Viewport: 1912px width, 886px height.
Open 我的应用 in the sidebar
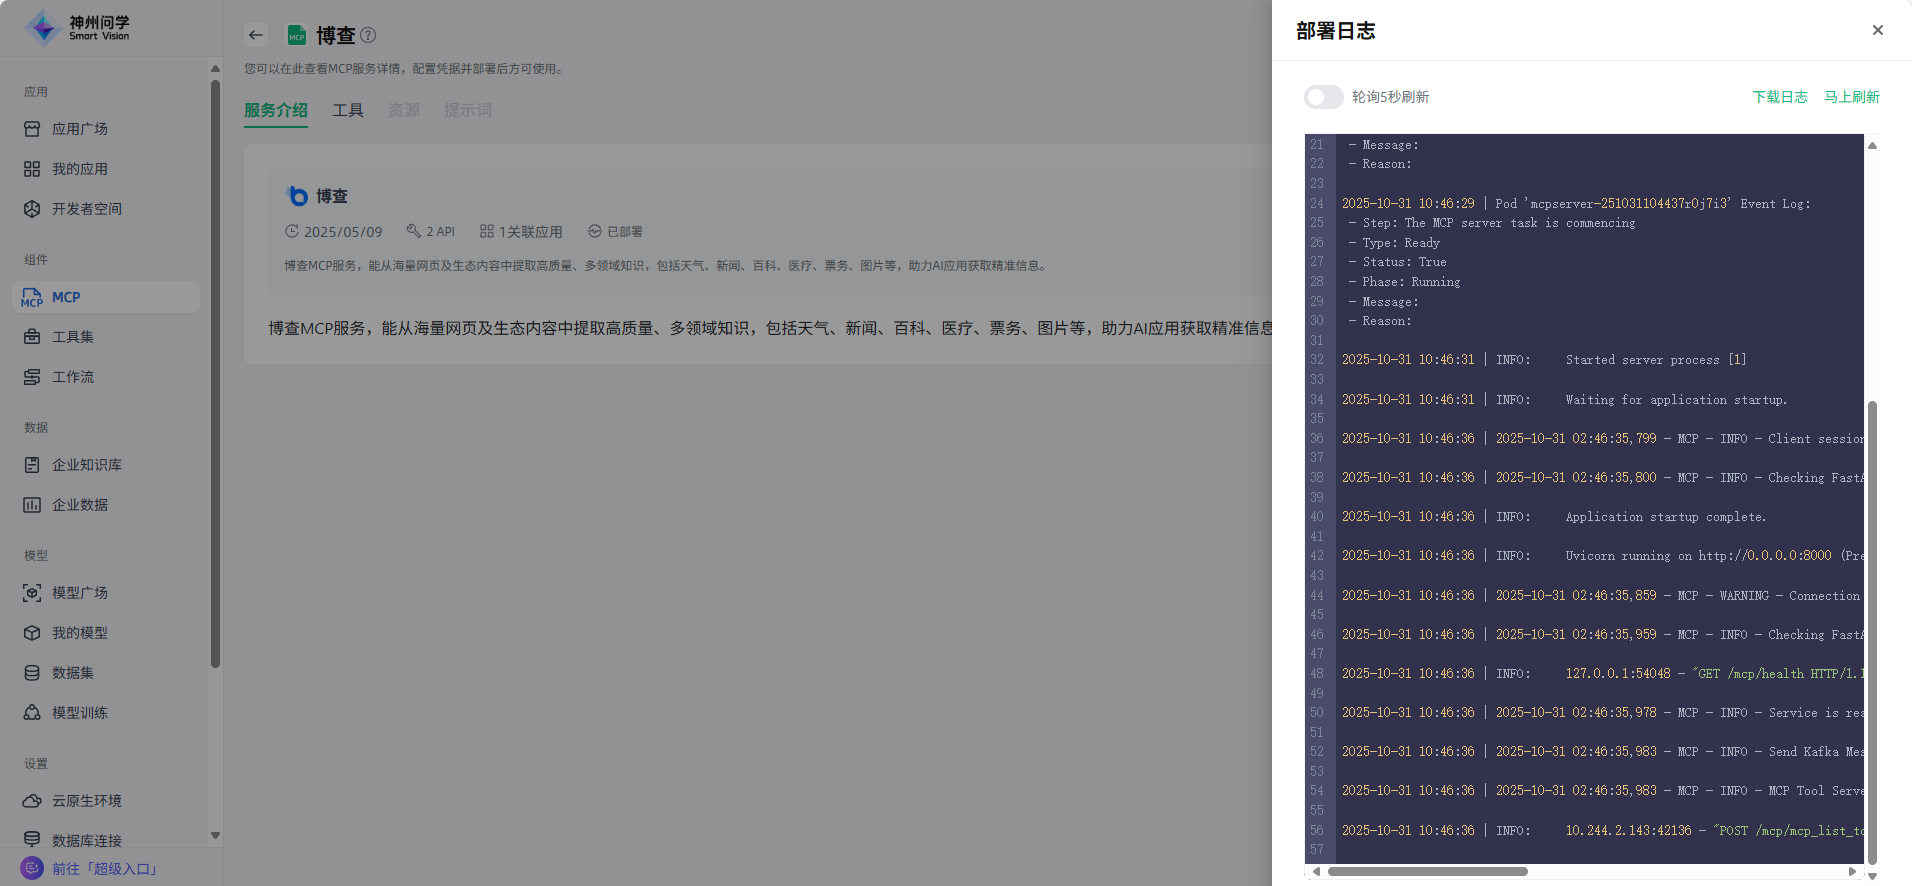(x=79, y=169)
